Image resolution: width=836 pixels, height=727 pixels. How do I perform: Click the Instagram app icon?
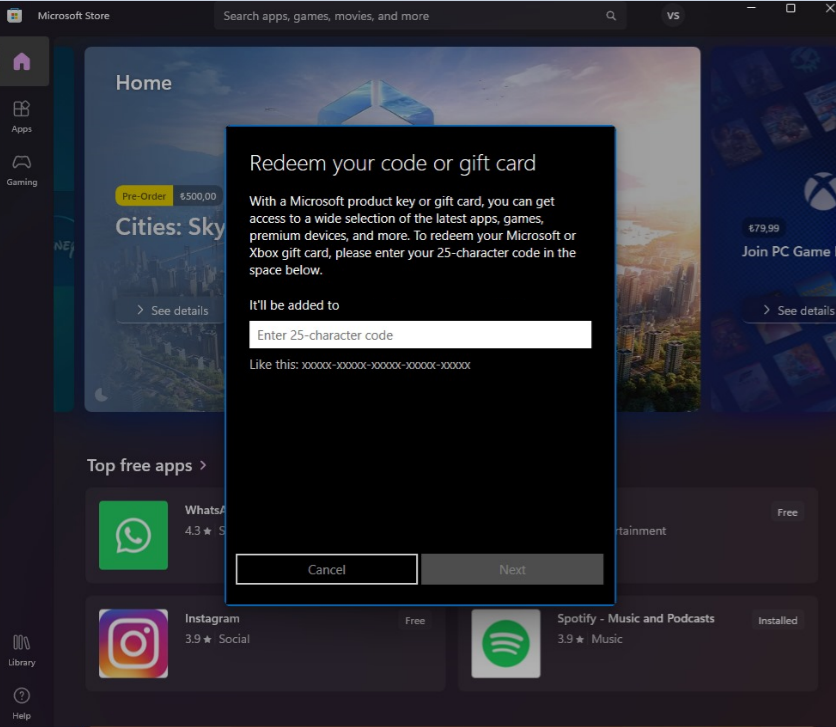click(133, 643)
